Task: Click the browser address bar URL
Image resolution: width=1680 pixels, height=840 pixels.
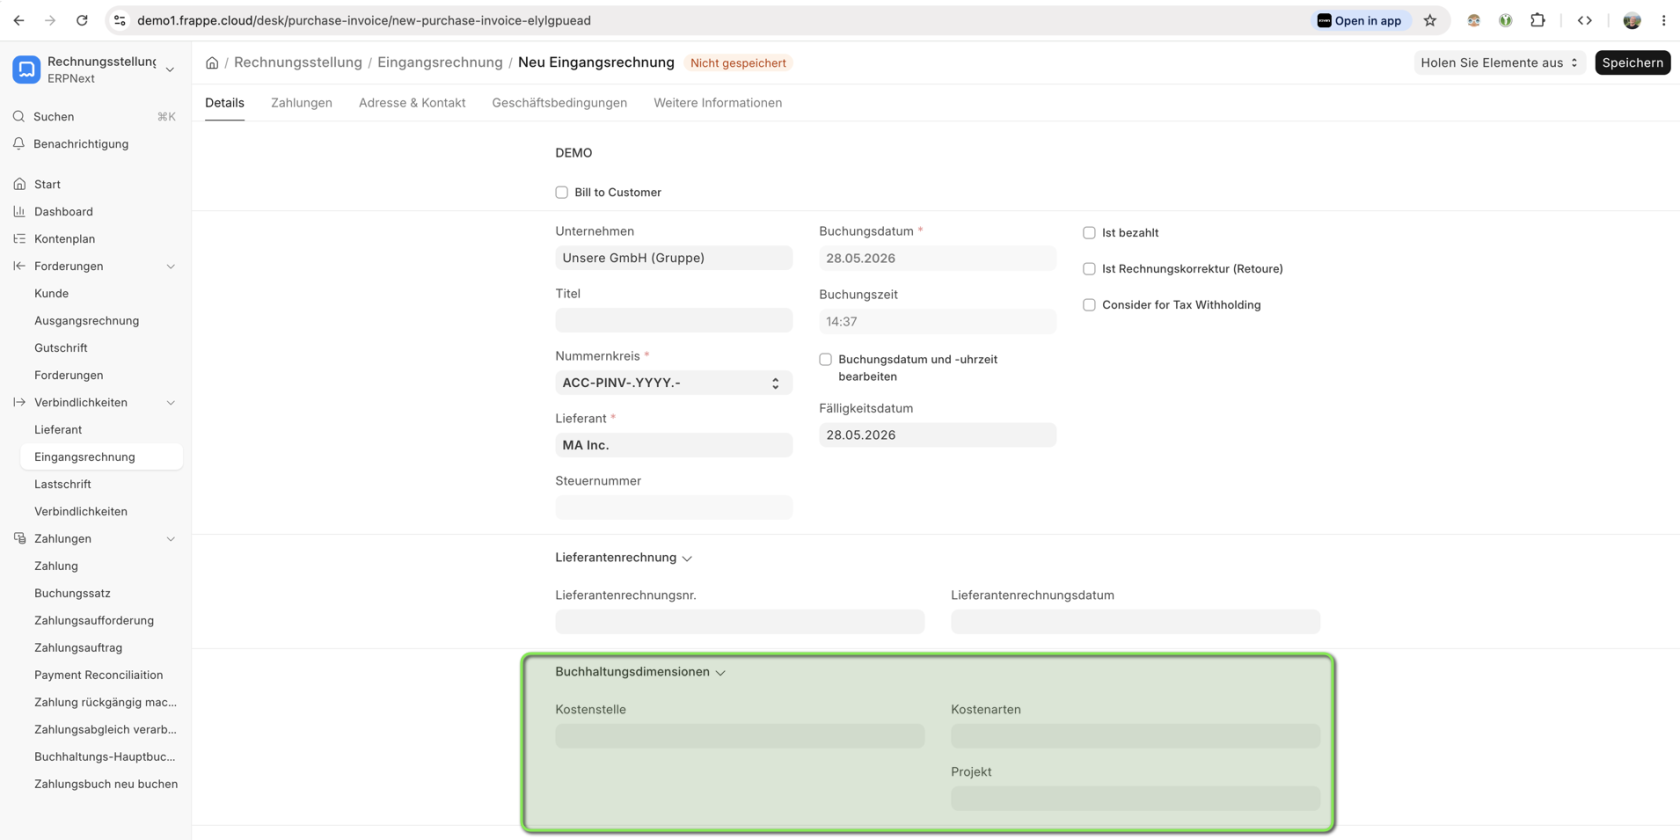Action: (364, 20)
